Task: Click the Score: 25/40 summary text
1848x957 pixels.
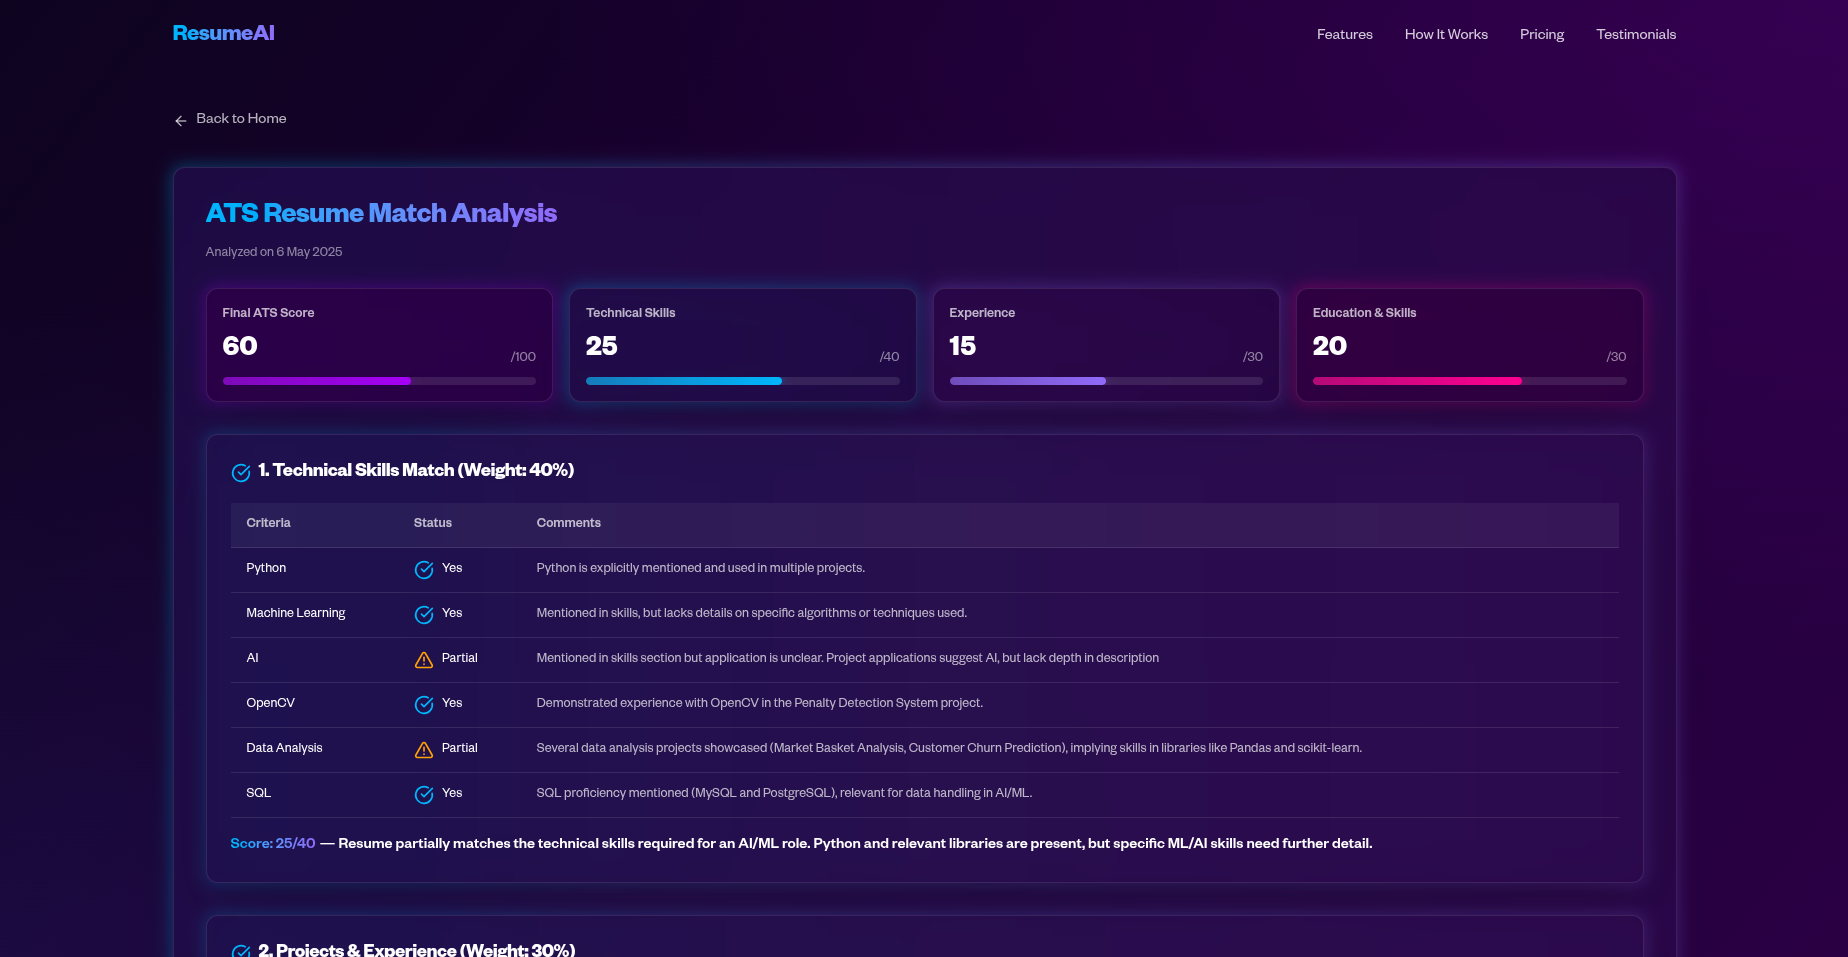Action: click(x=272, y=844)
